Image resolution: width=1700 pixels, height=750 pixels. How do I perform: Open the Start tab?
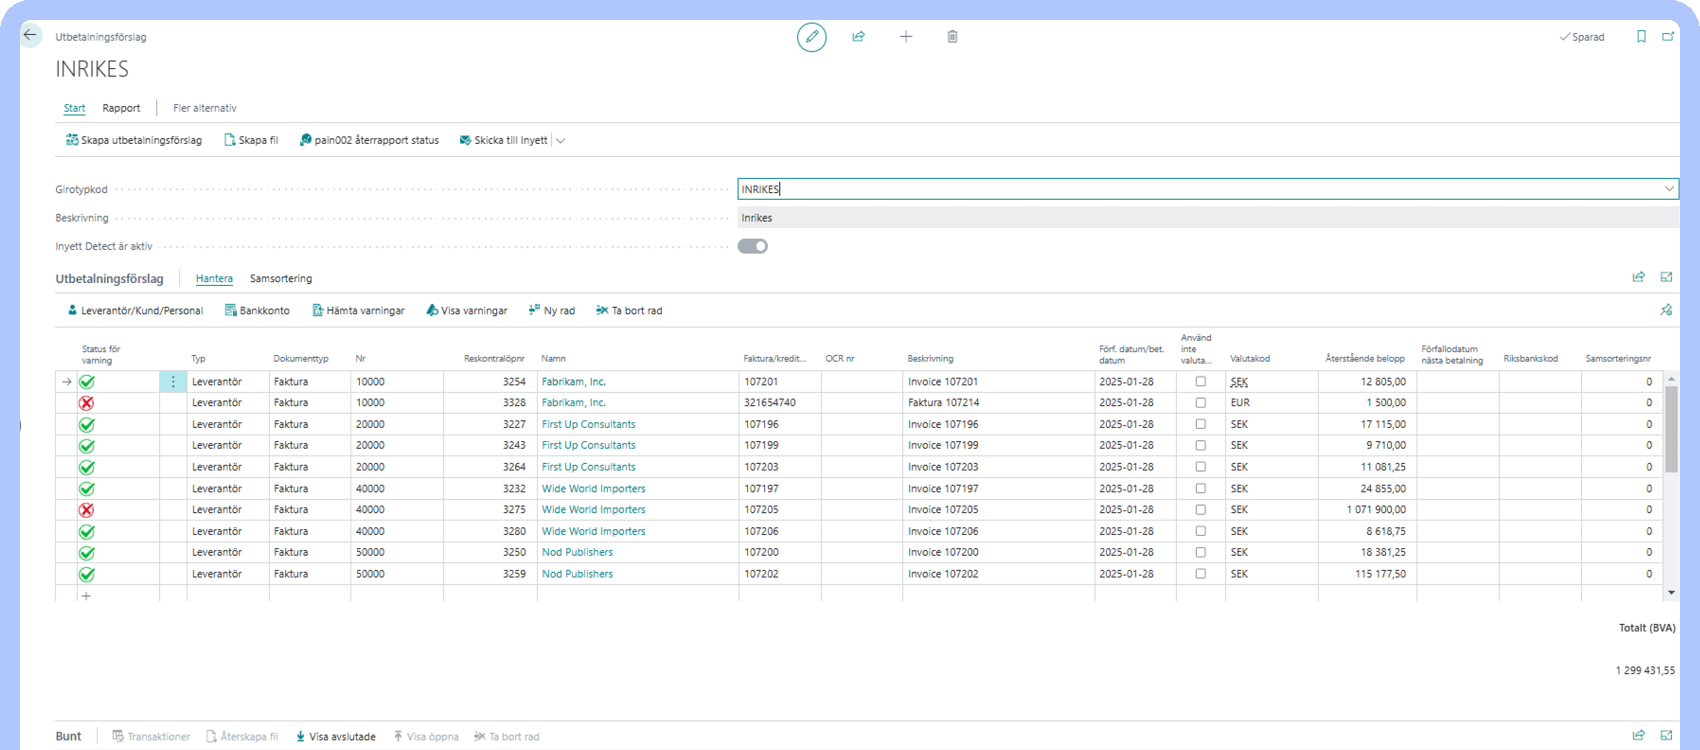[75, 108]
